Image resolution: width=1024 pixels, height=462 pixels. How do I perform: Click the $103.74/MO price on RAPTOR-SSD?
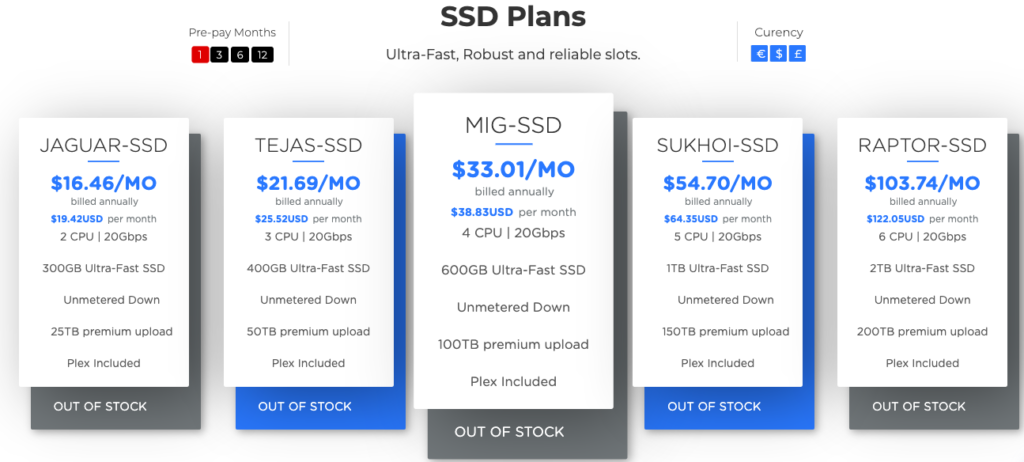click(922, 183)
